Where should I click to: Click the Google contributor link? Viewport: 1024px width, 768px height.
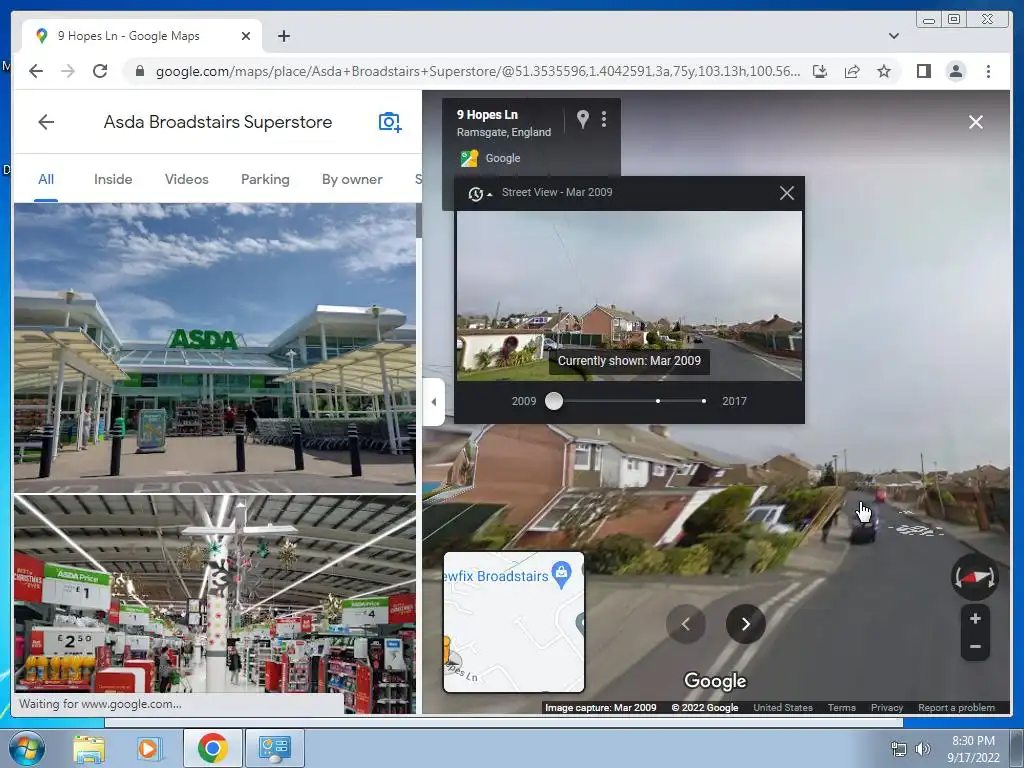(503, 158)
